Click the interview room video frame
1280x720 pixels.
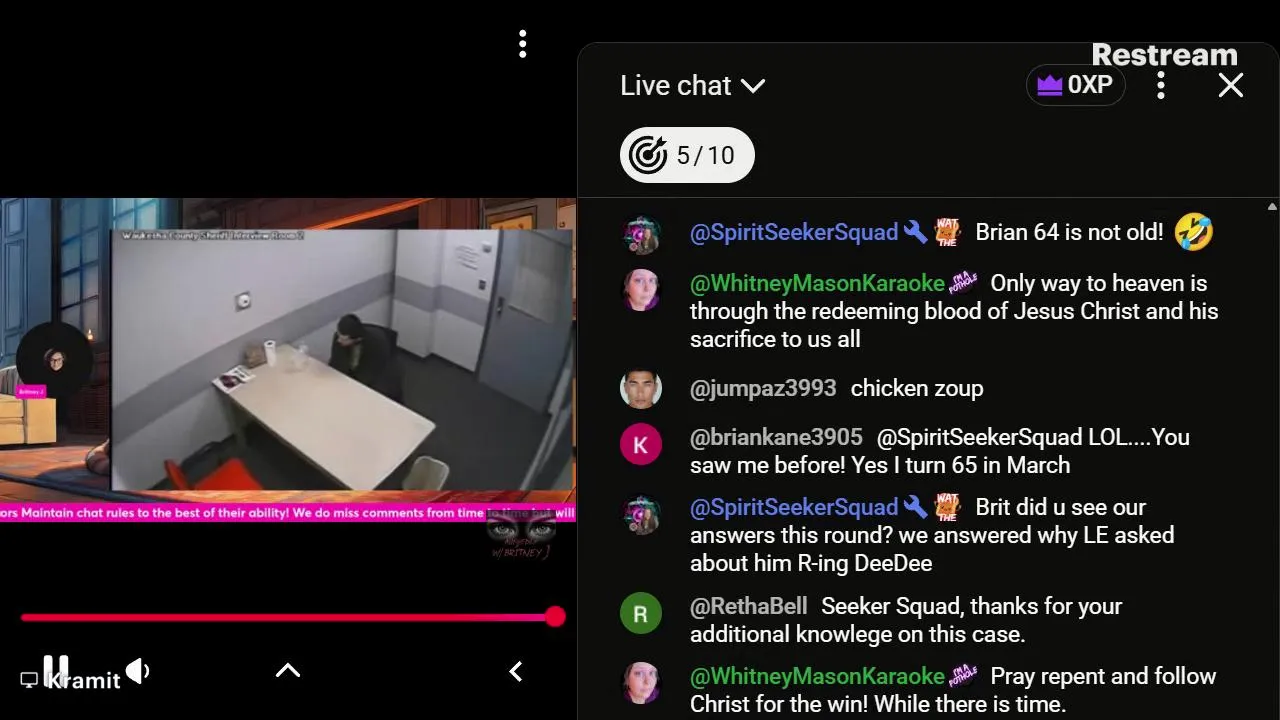[x=340, y=360]
